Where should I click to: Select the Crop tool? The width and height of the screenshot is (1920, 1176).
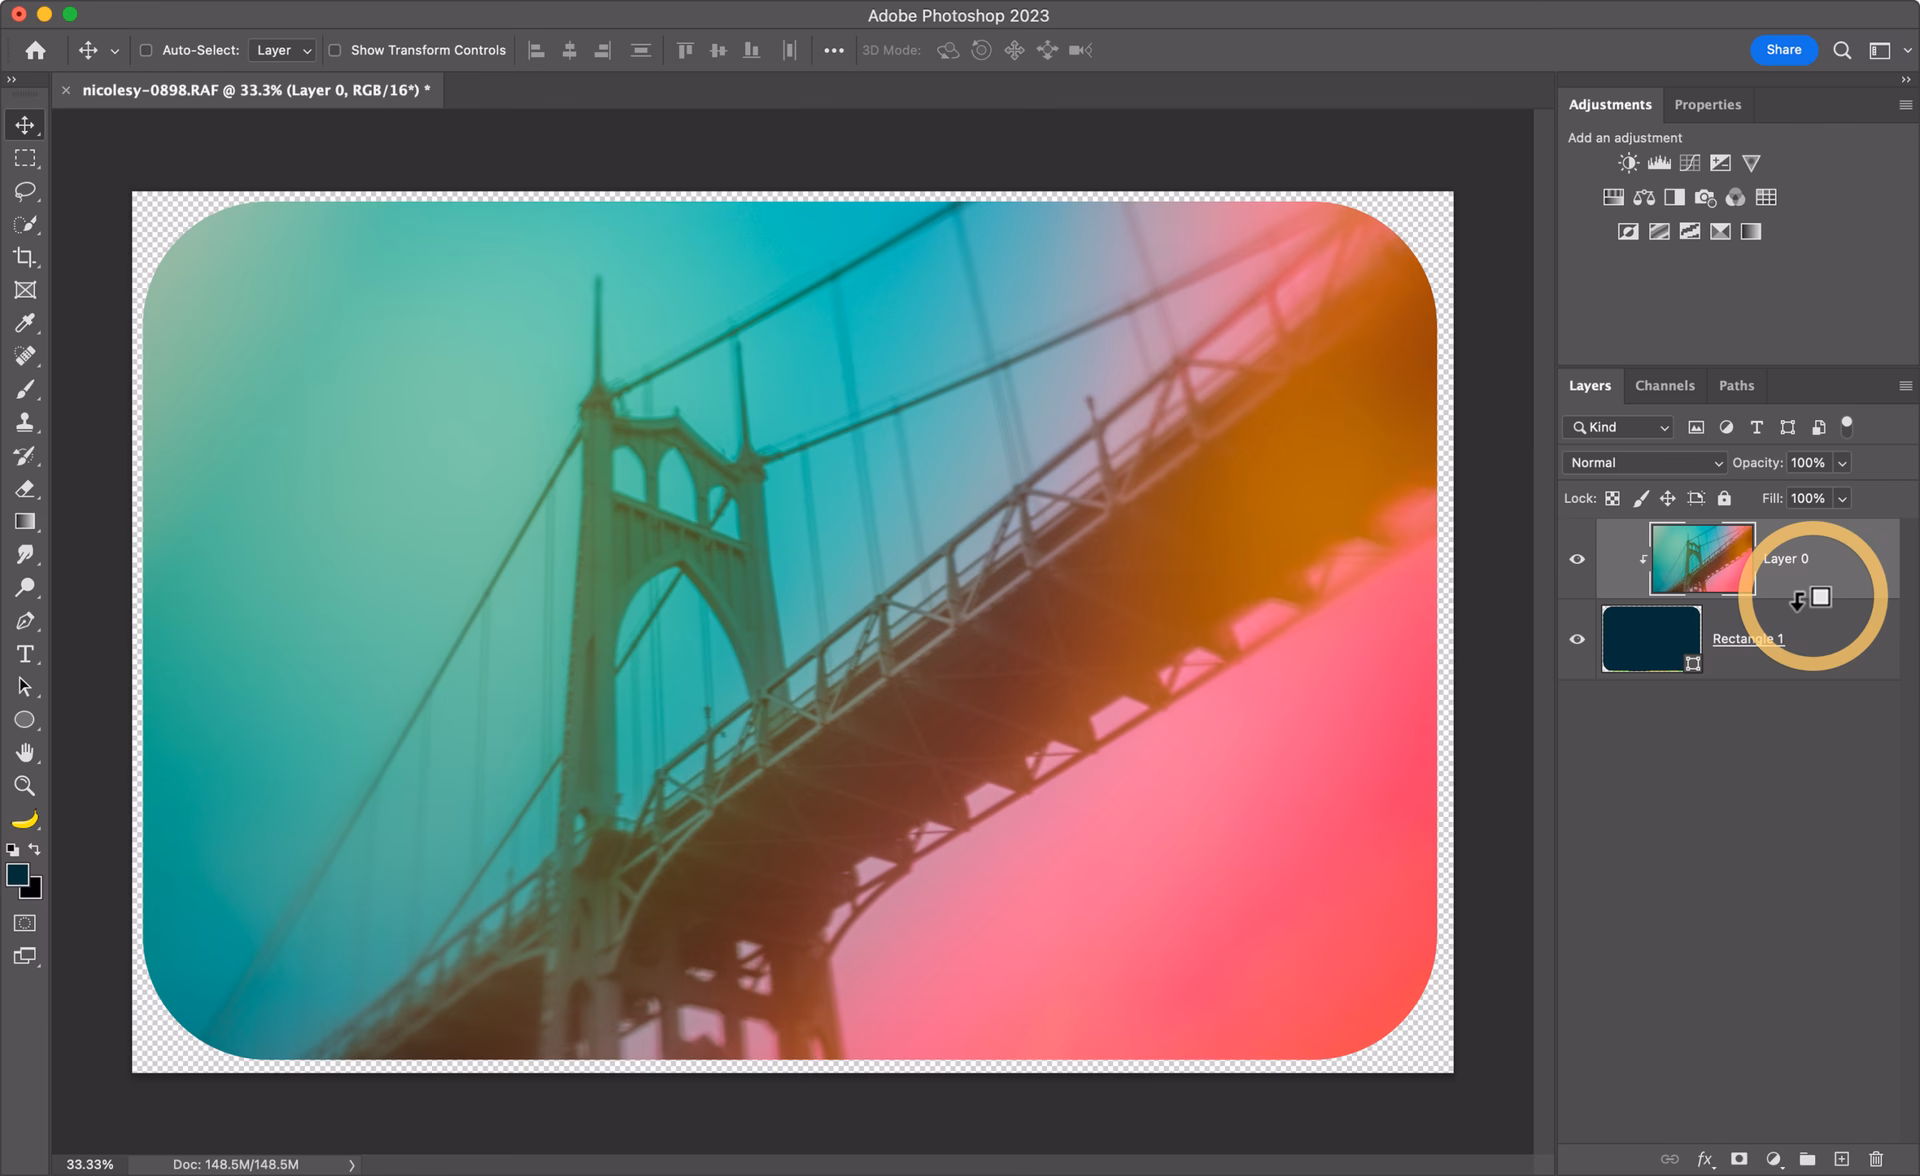click(x=25, y=257)
